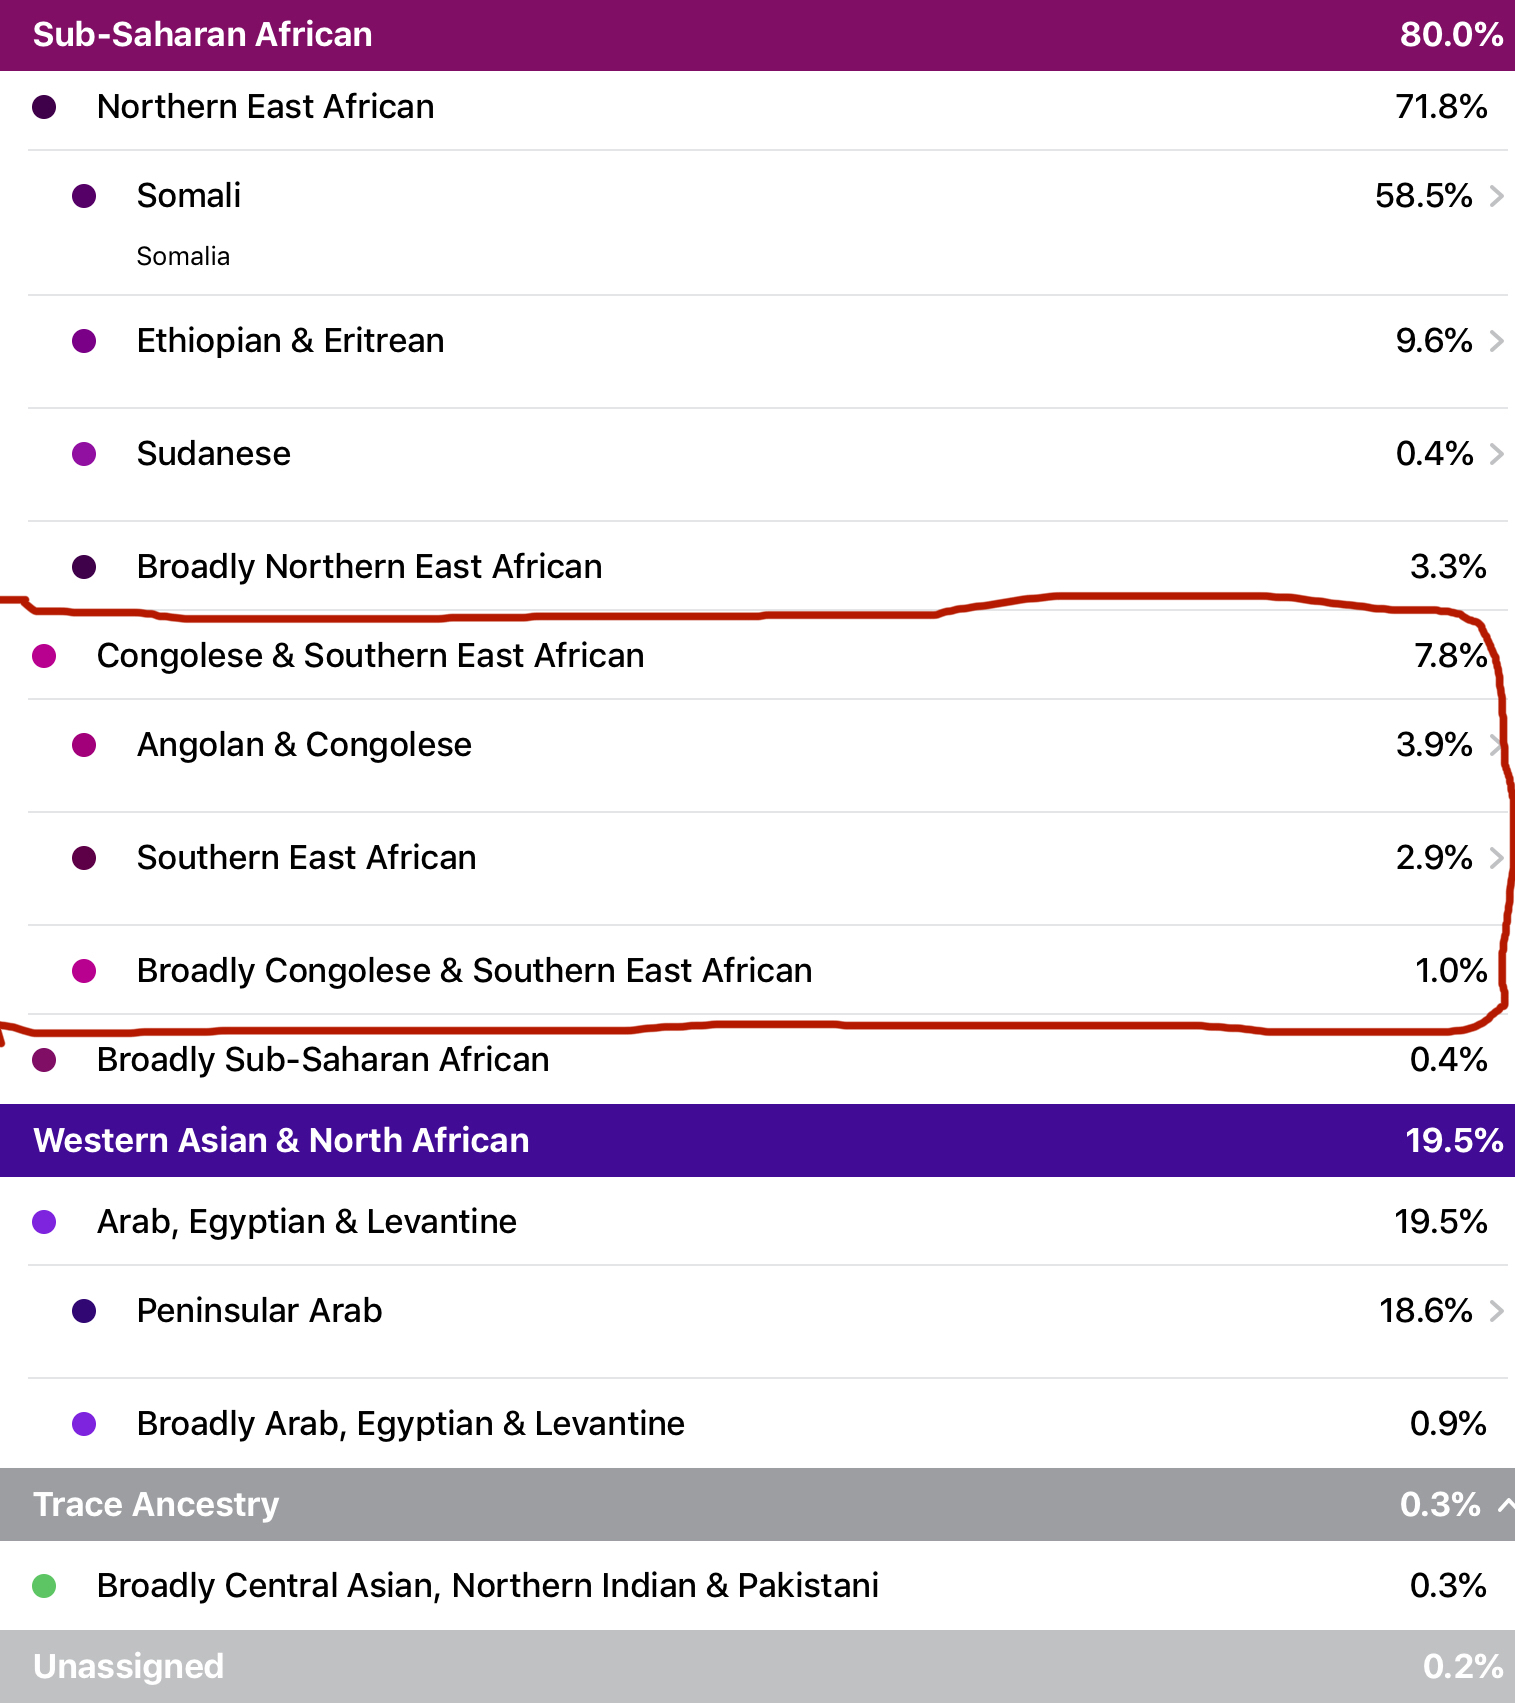The width and height of the screenshot is (1515, 1703).
Task: Select the Sub-Saharan African header
Action: [202, 35]
